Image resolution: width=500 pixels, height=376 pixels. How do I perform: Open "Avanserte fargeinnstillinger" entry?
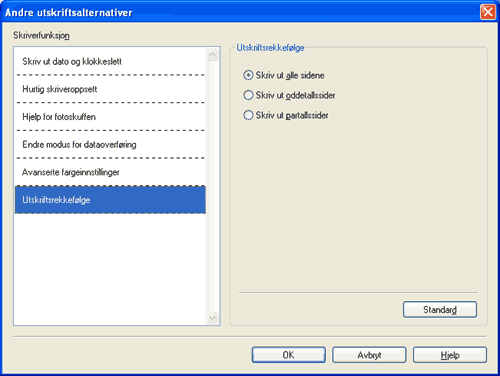pos(110,172)
